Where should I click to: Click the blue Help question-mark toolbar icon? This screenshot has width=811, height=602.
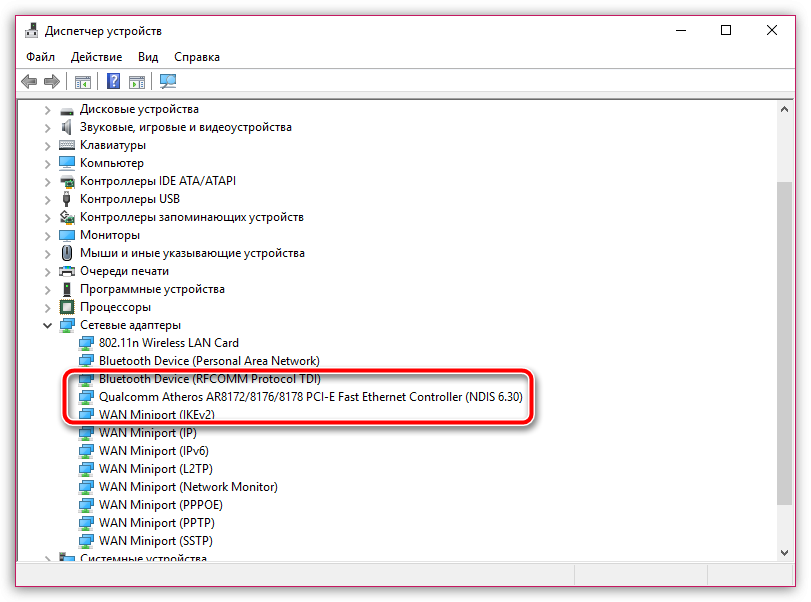[114, 82]
